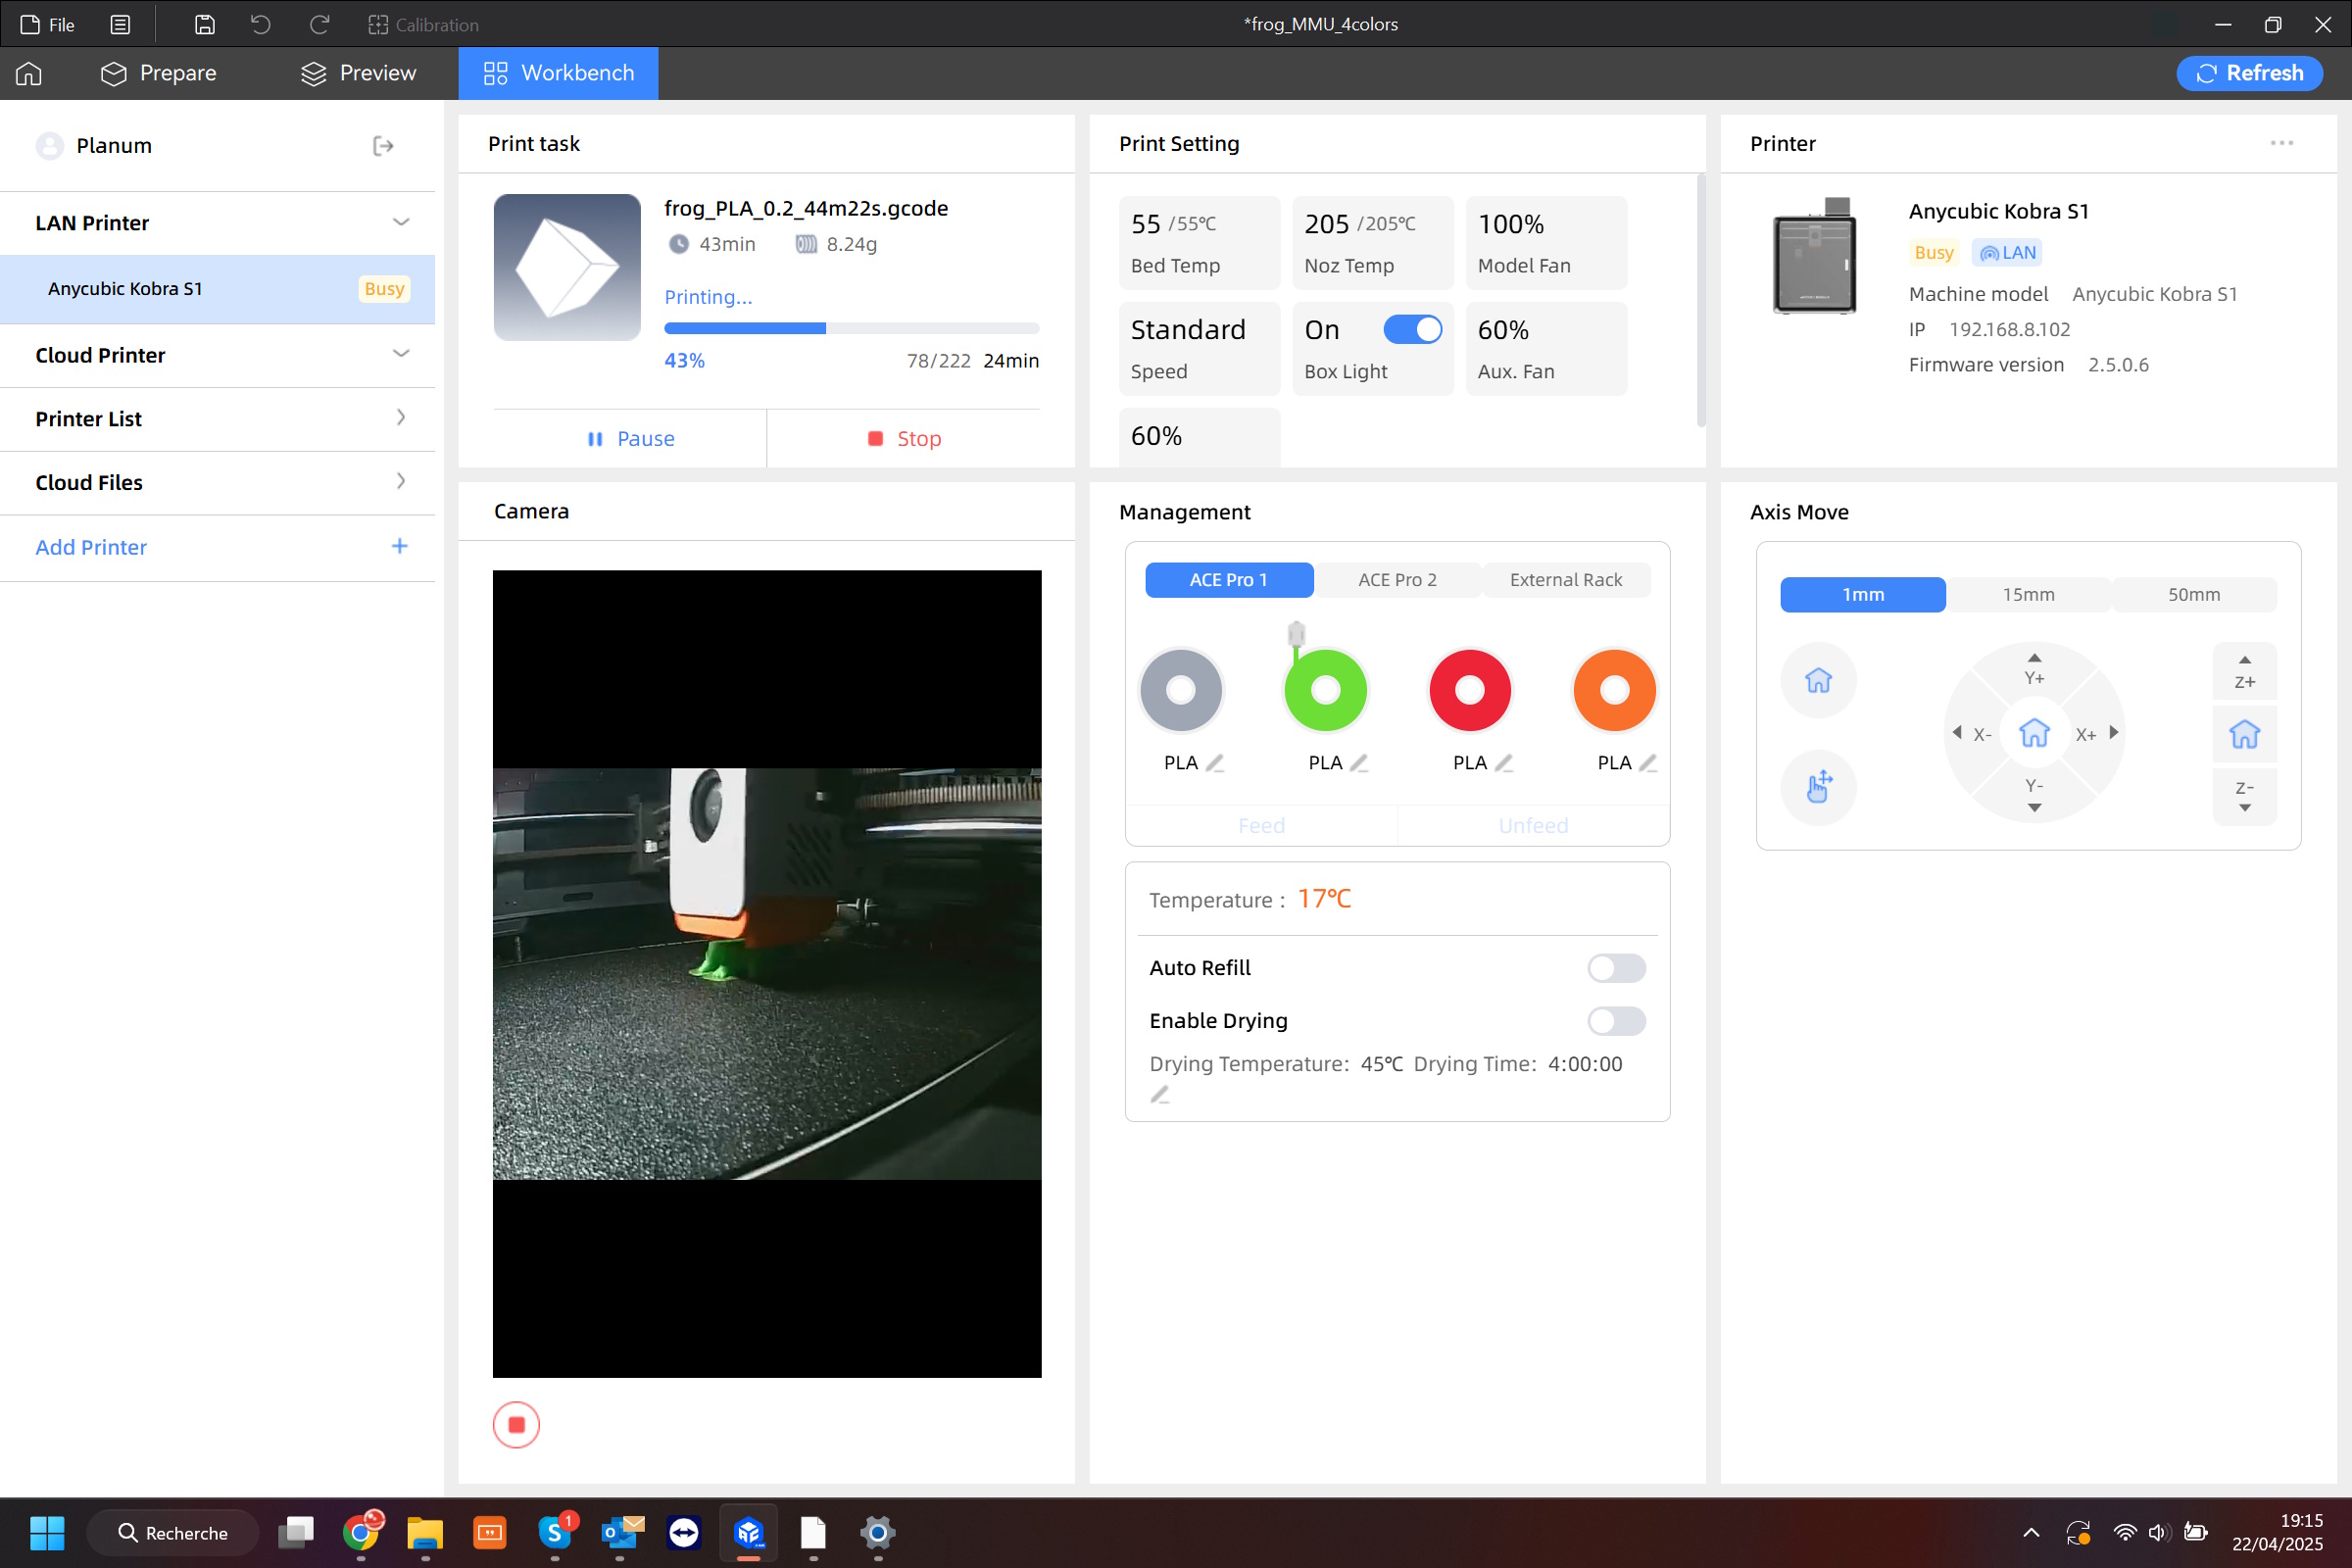This screenshot has width=2352, height=1568.
Task: Open Calibration from the top bar
Action: pyautogui.click(x=423, y=24)
